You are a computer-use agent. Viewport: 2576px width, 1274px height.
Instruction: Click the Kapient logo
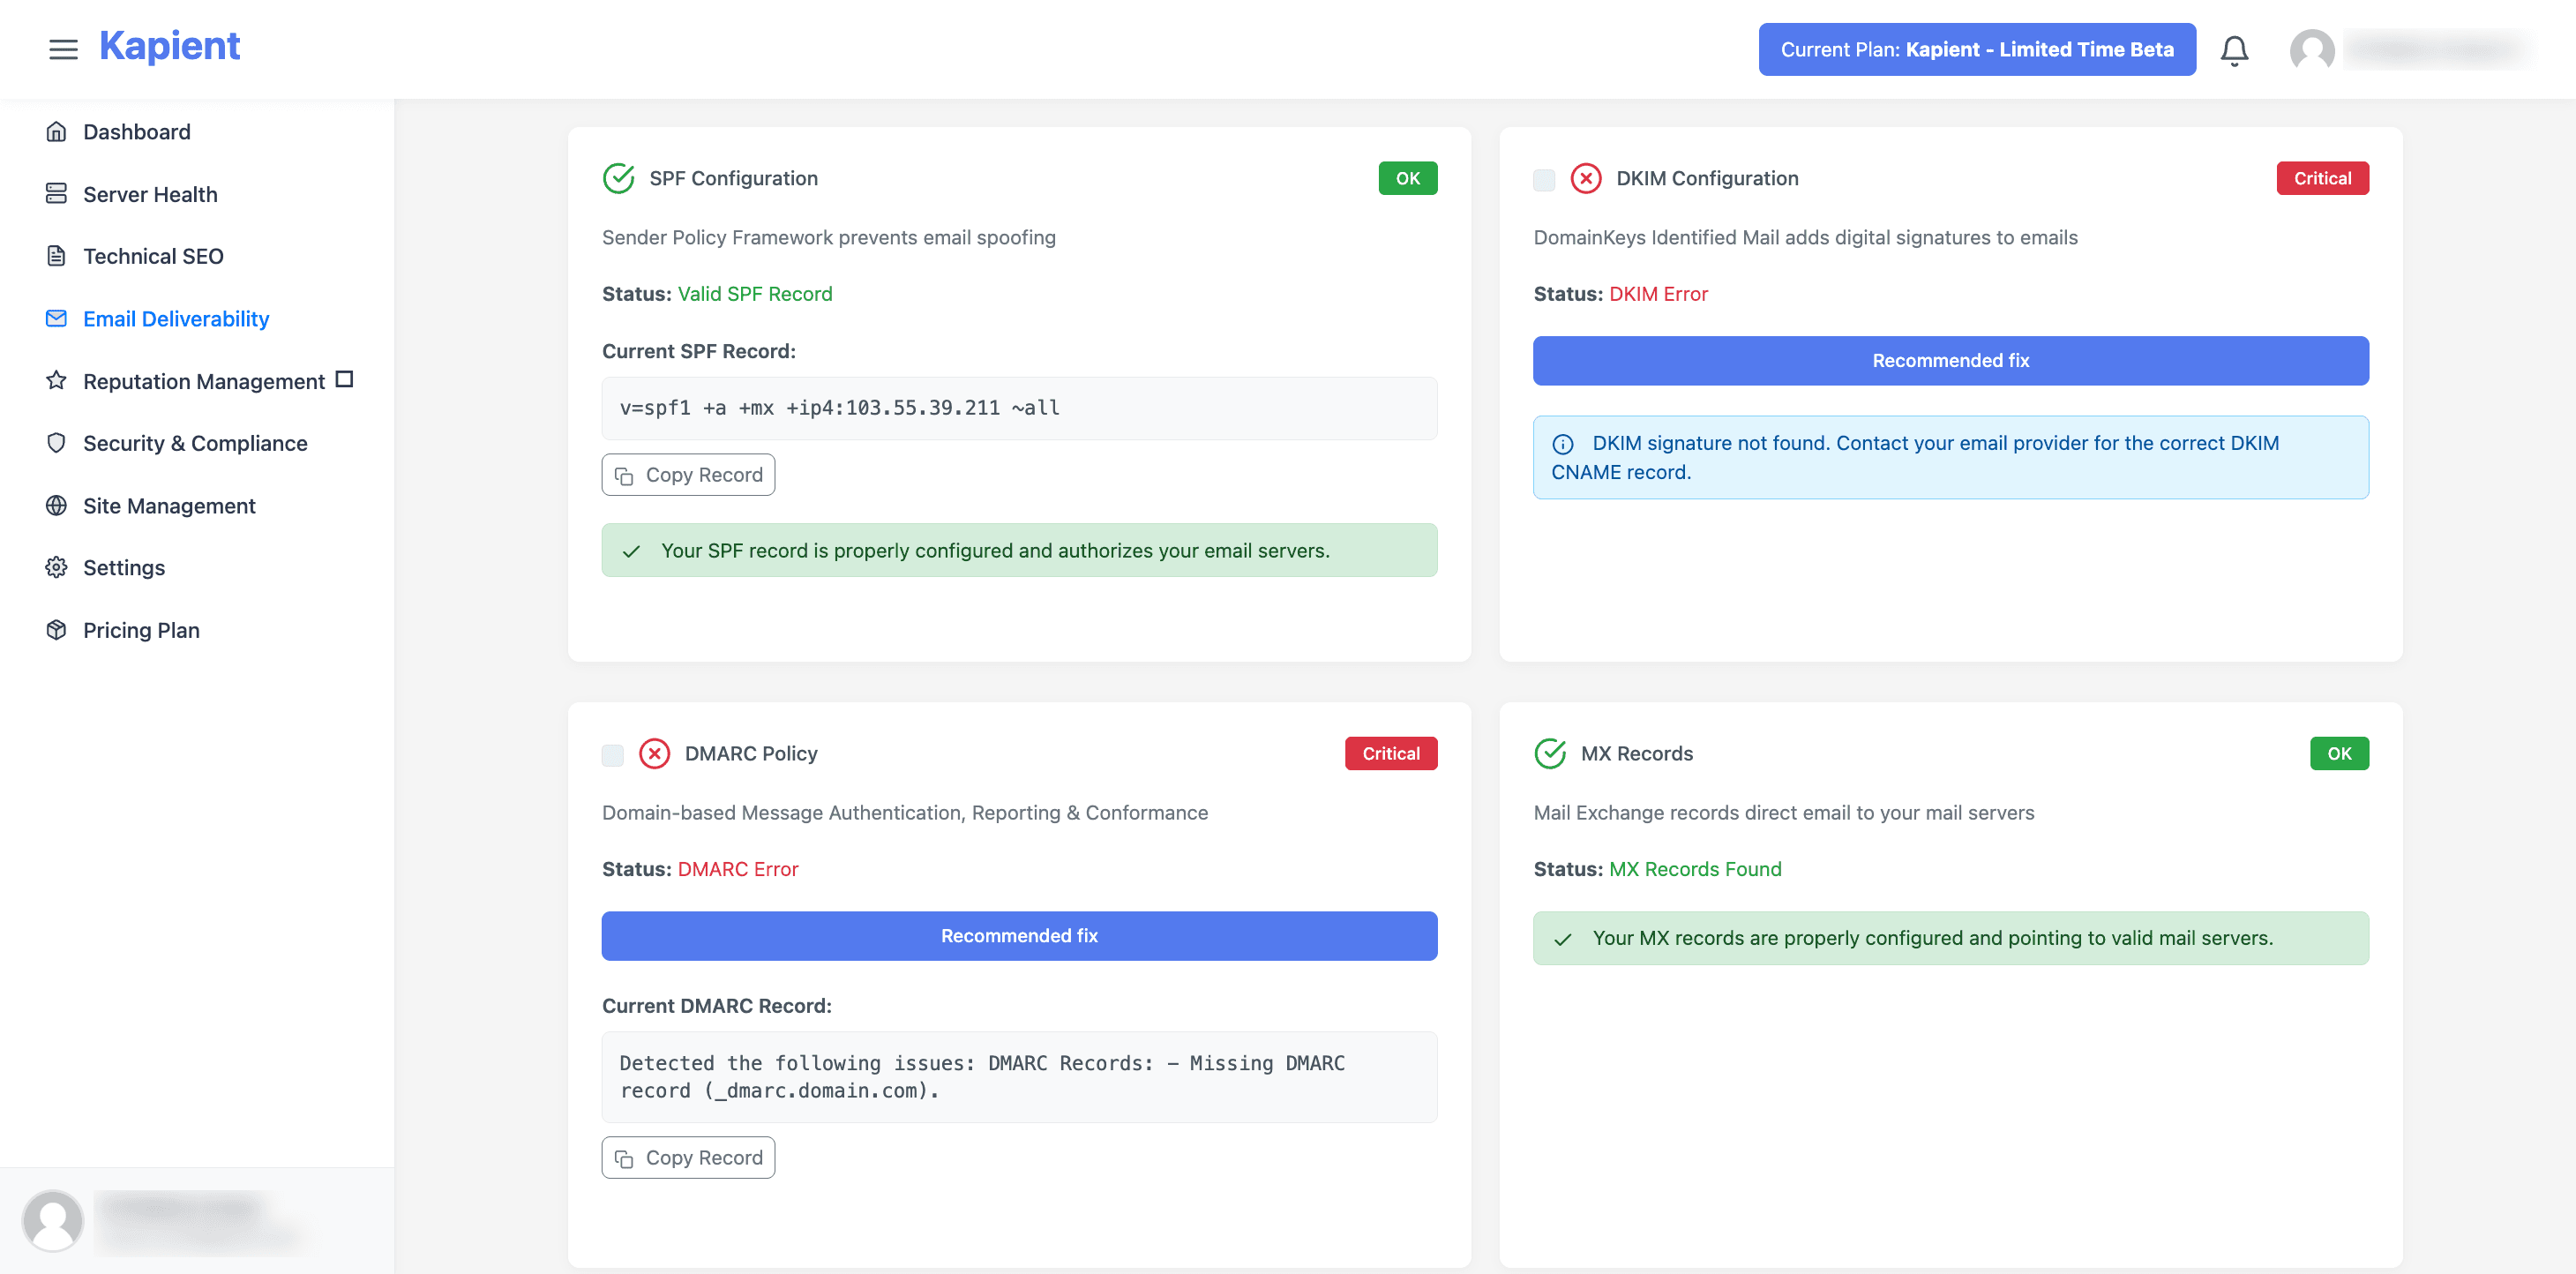pyautogui.click(x=169, y=47)
